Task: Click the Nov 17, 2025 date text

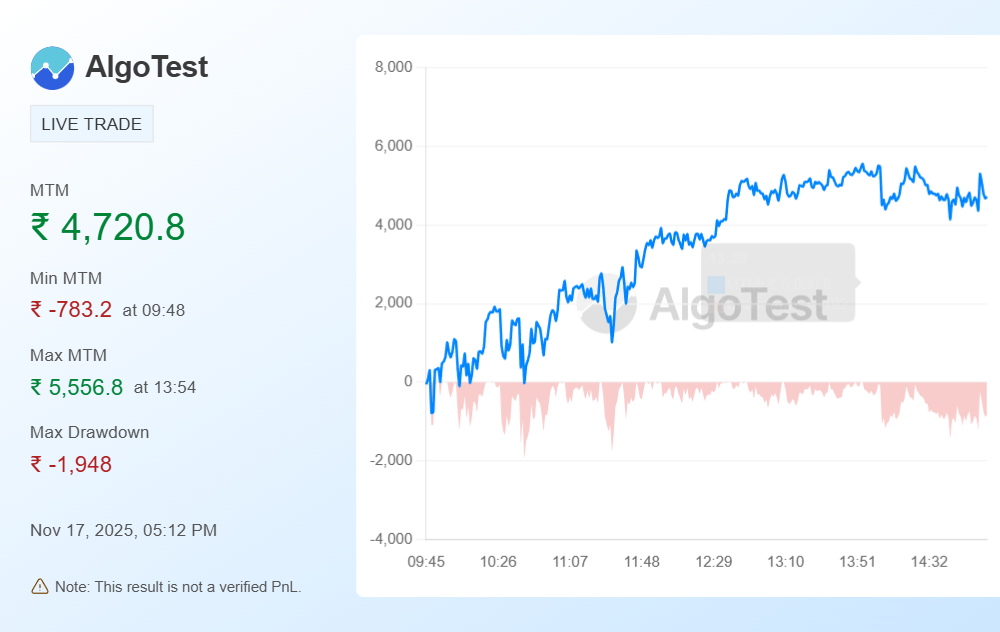Action: (x=123, y=530)
